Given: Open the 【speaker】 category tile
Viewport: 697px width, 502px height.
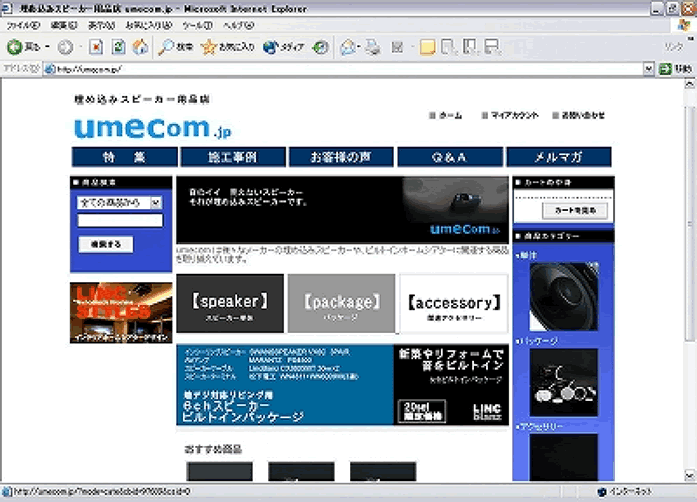Looking at the screenshot, I should (x=229, y=303).
